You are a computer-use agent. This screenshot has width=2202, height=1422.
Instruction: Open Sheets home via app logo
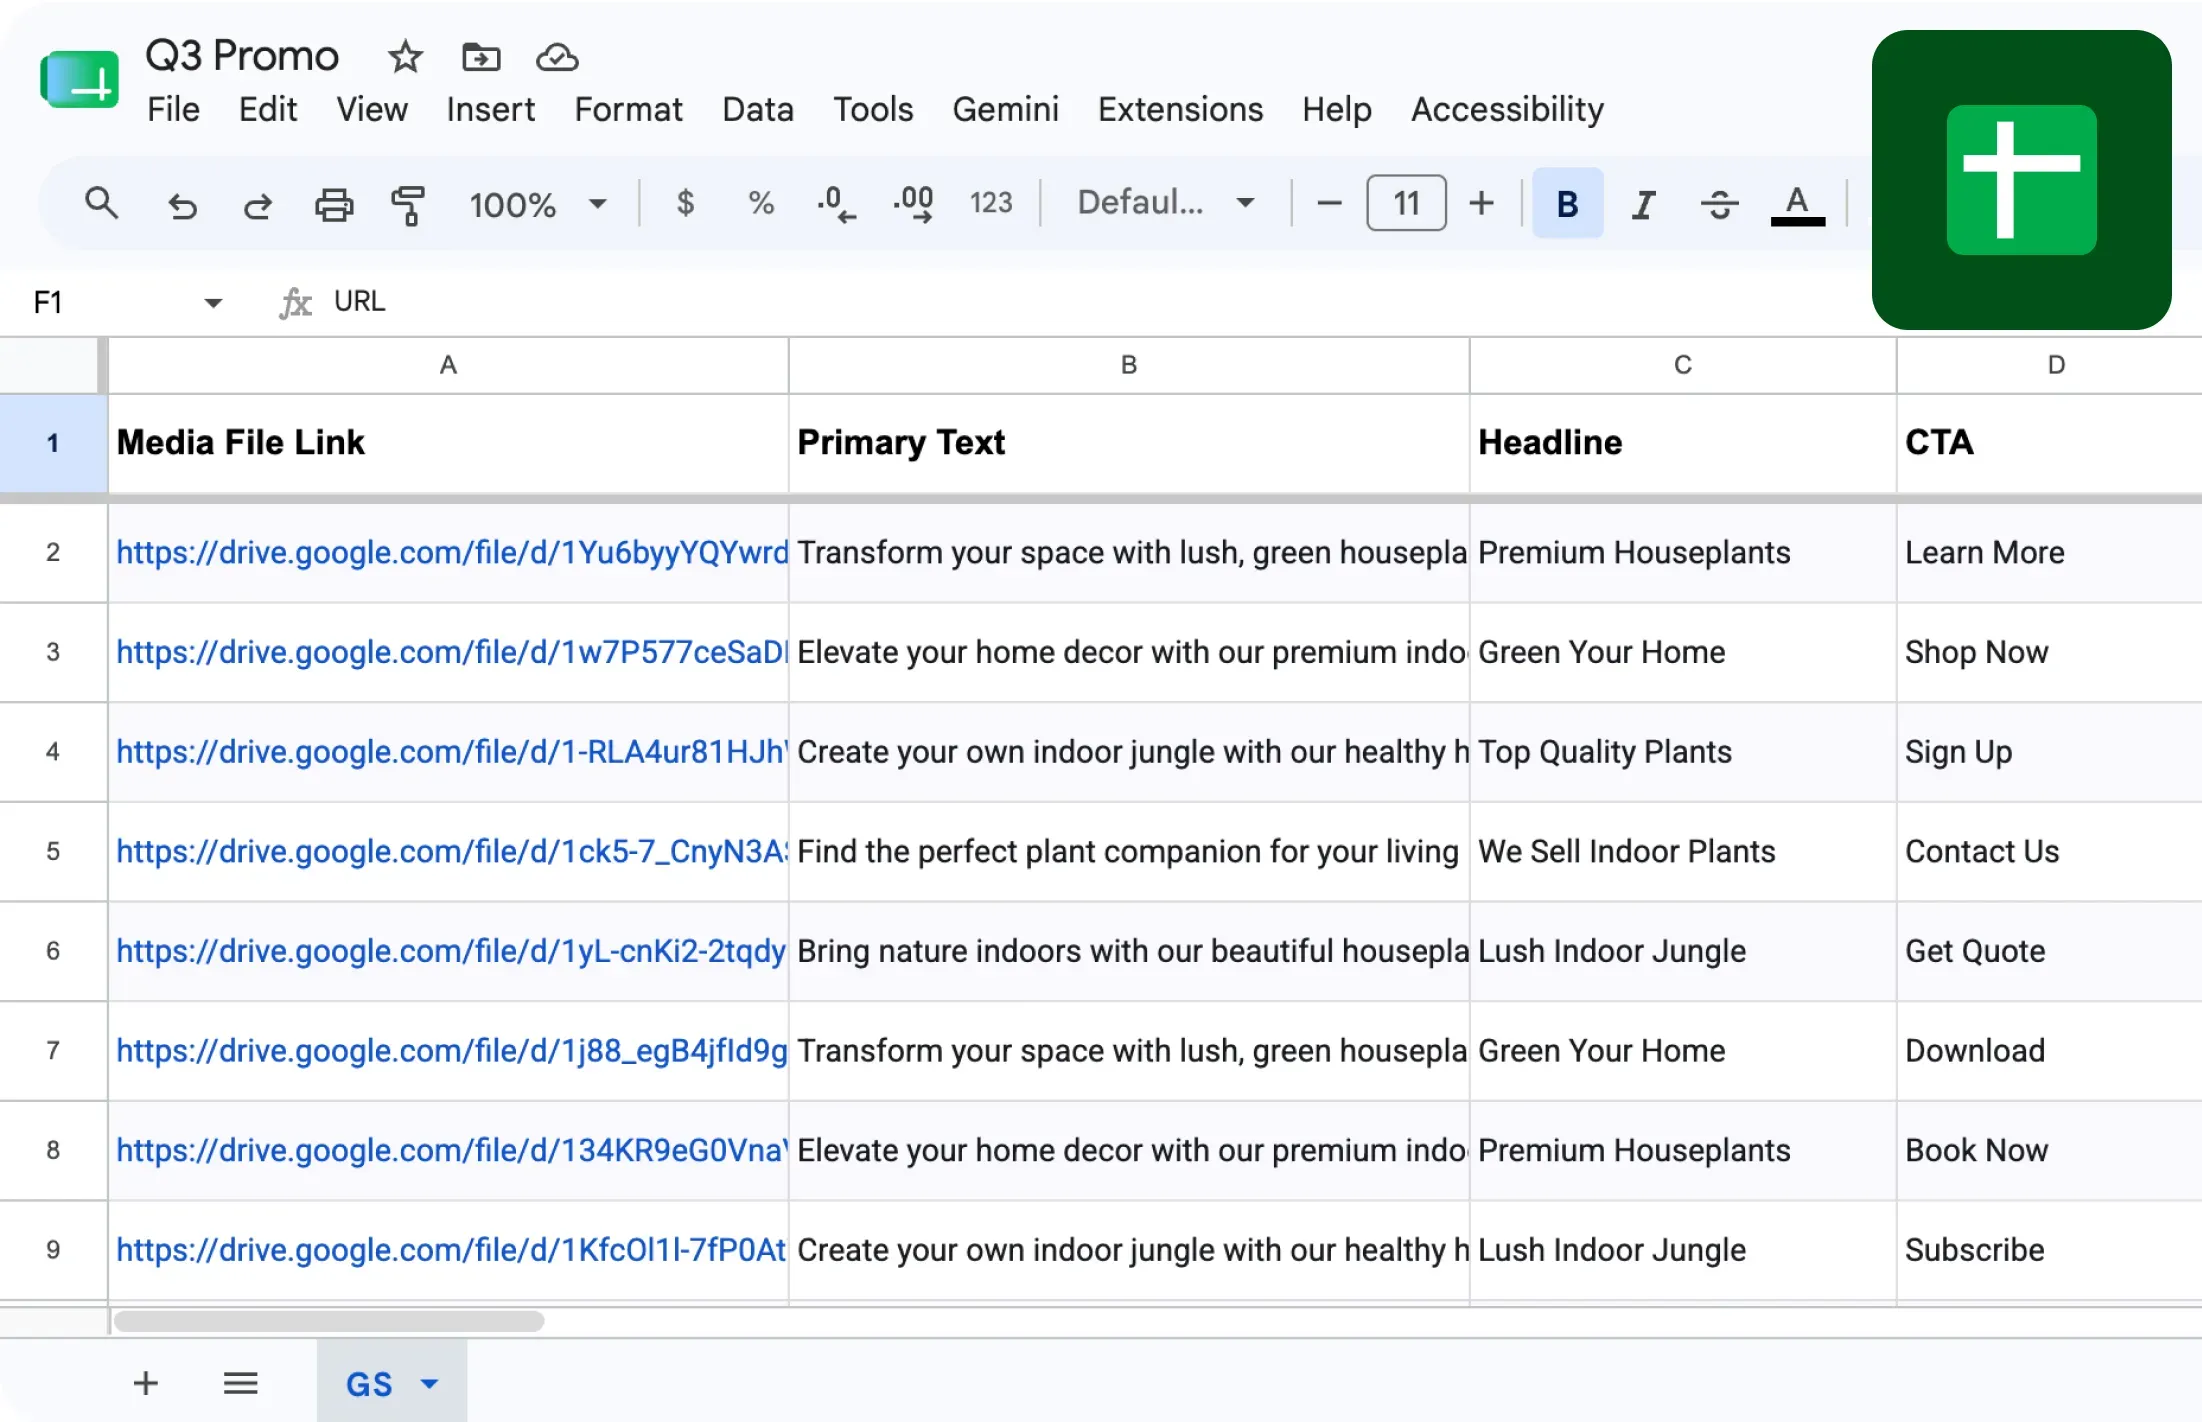coord(79,79)
